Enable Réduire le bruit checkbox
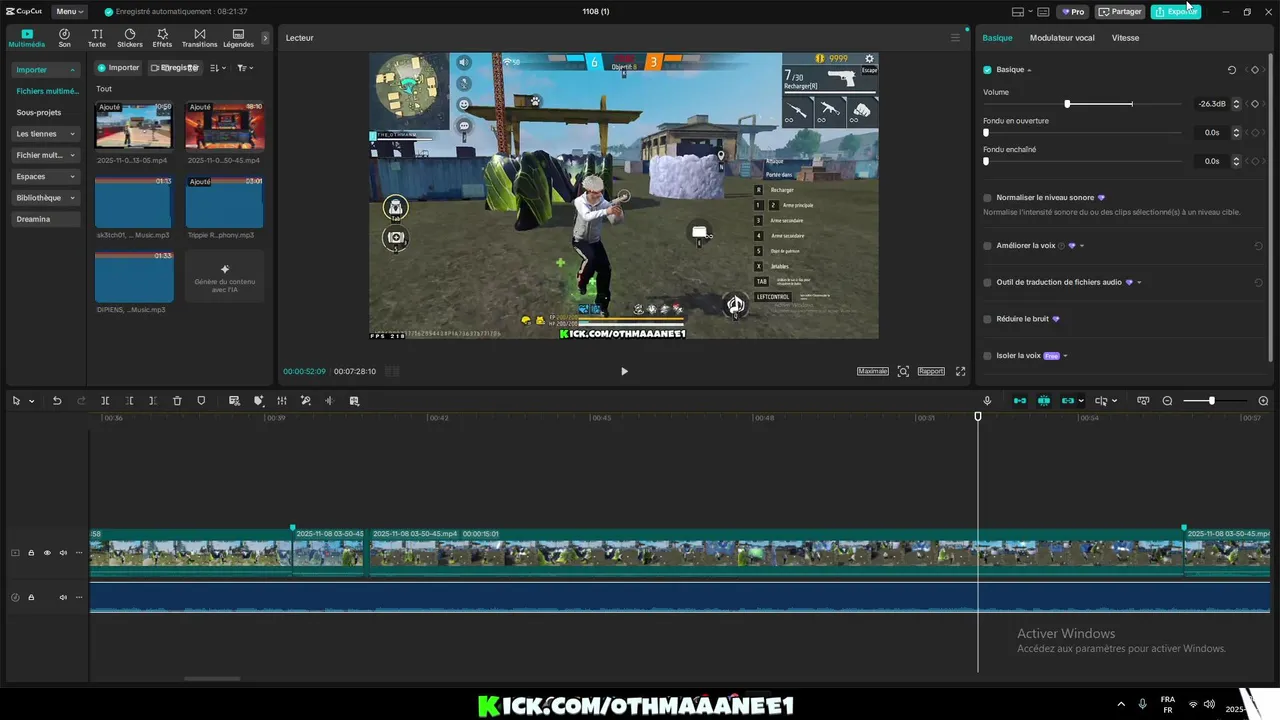1280x720 pixels. tap(987, 319)
